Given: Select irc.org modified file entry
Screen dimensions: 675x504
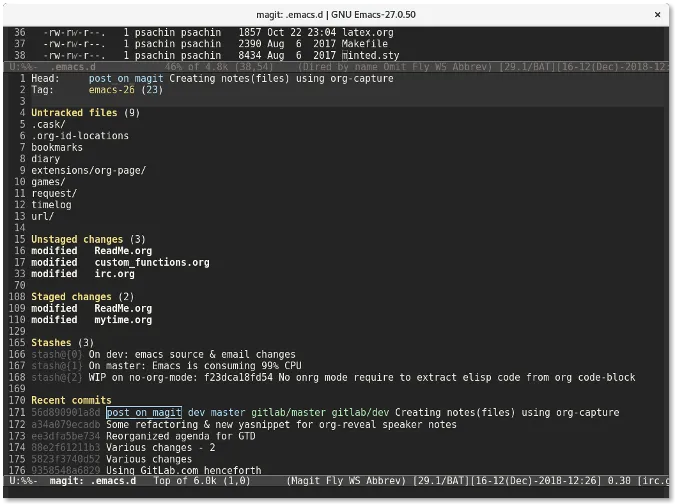Looking at the screenshot, I should [114, 274].
